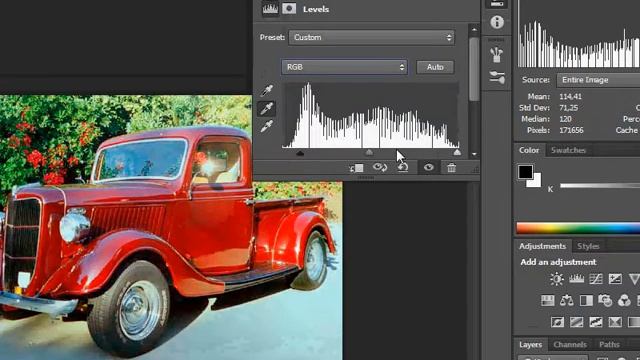This screenshot has height=360, width=640.
Task: Pick a color from the spectrum ramp
Action: click(x=578, y=228)
